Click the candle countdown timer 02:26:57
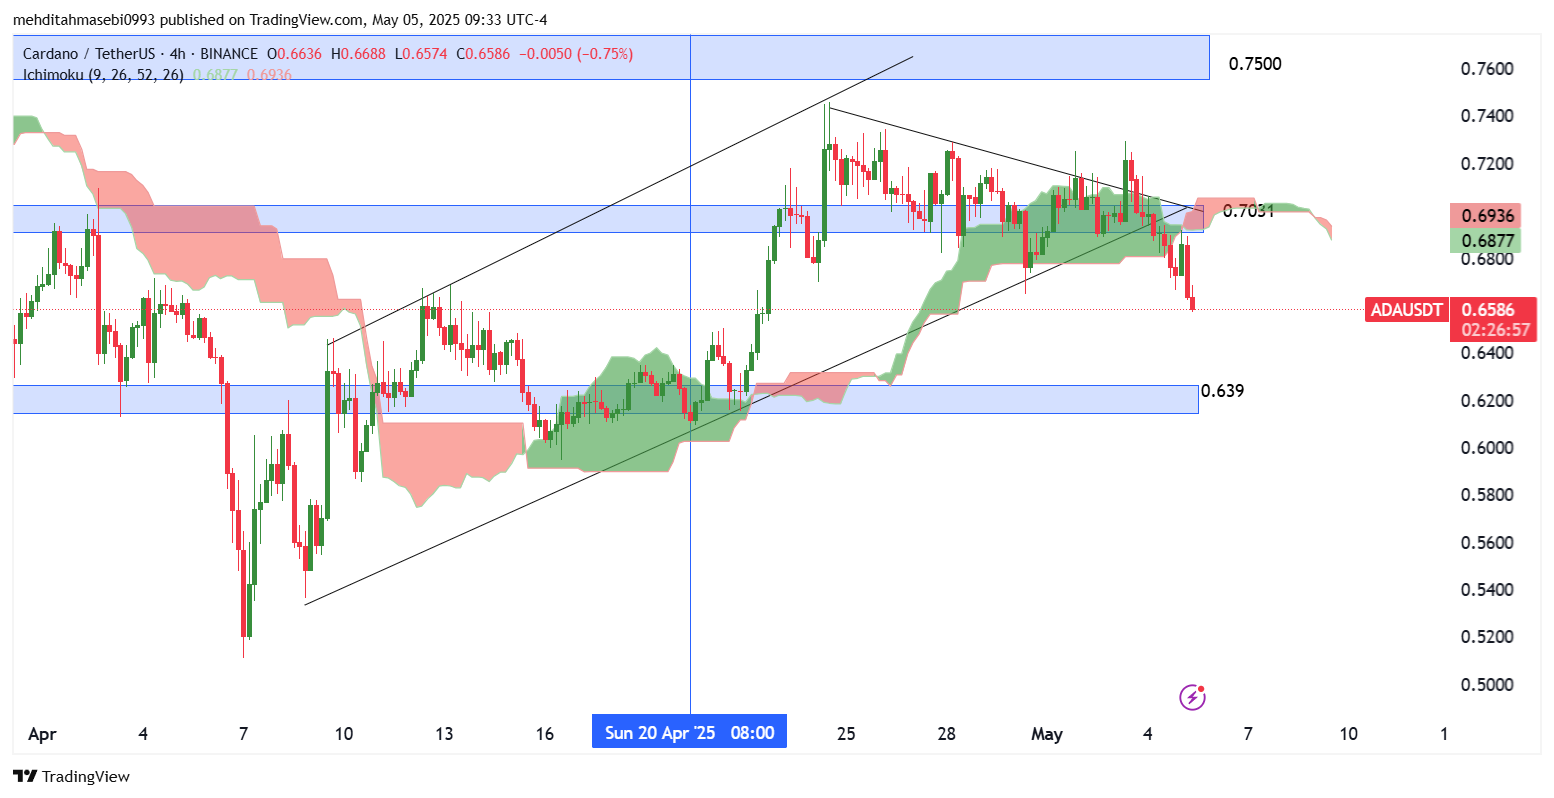 pyautogui.click(x=1495, y=330)
